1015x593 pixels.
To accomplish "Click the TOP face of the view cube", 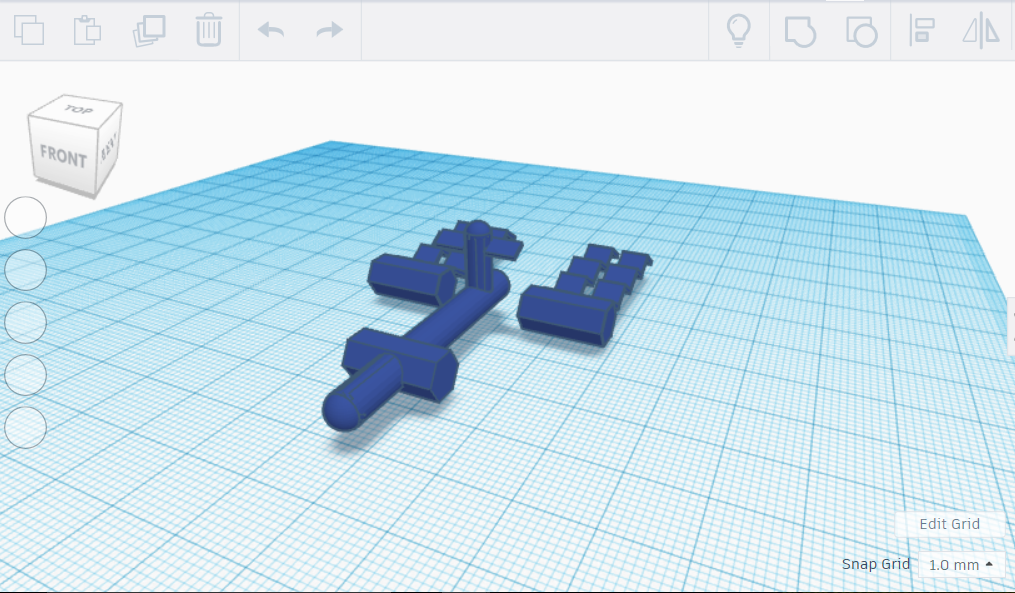I will [x=76, y=109].
